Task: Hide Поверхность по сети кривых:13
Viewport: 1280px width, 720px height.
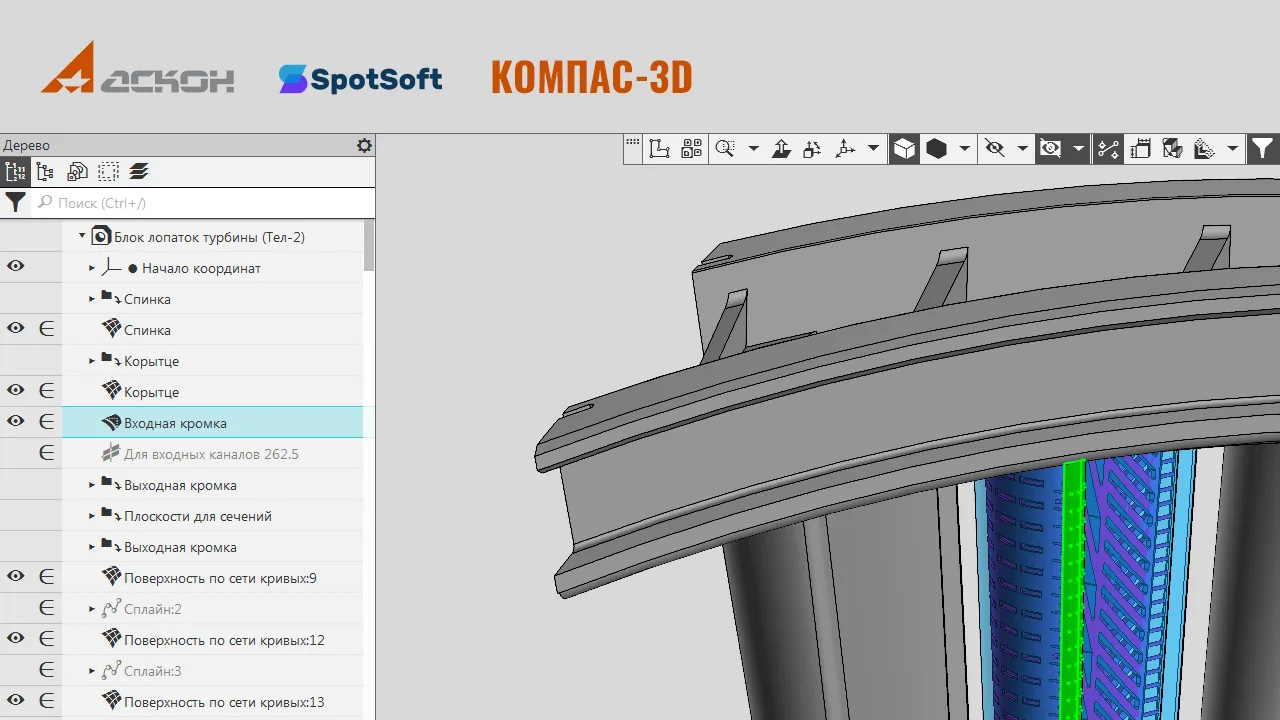Action: pos(15,700)
